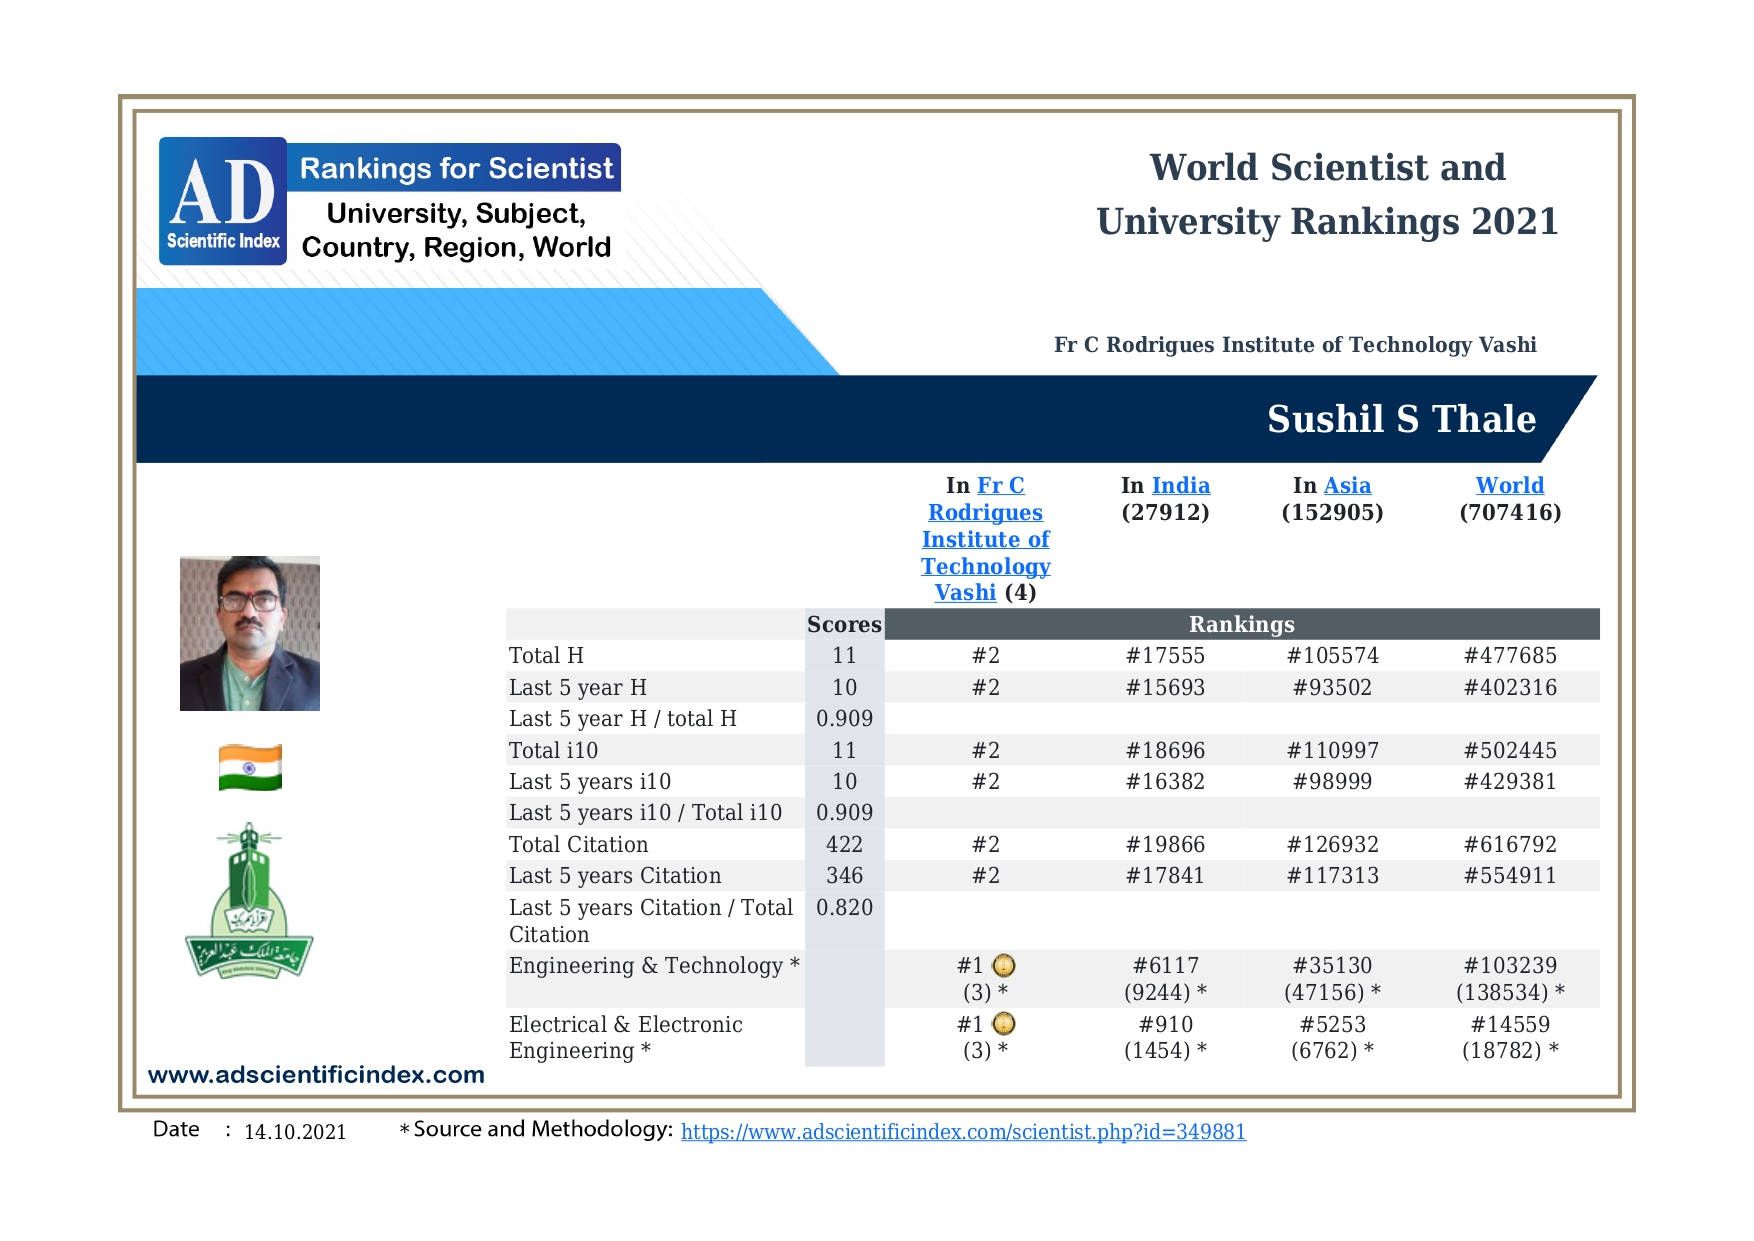Screen dimensions: 1754x1241
Task: Click the Total Citation score 422
Action: [x=844, y=845]
